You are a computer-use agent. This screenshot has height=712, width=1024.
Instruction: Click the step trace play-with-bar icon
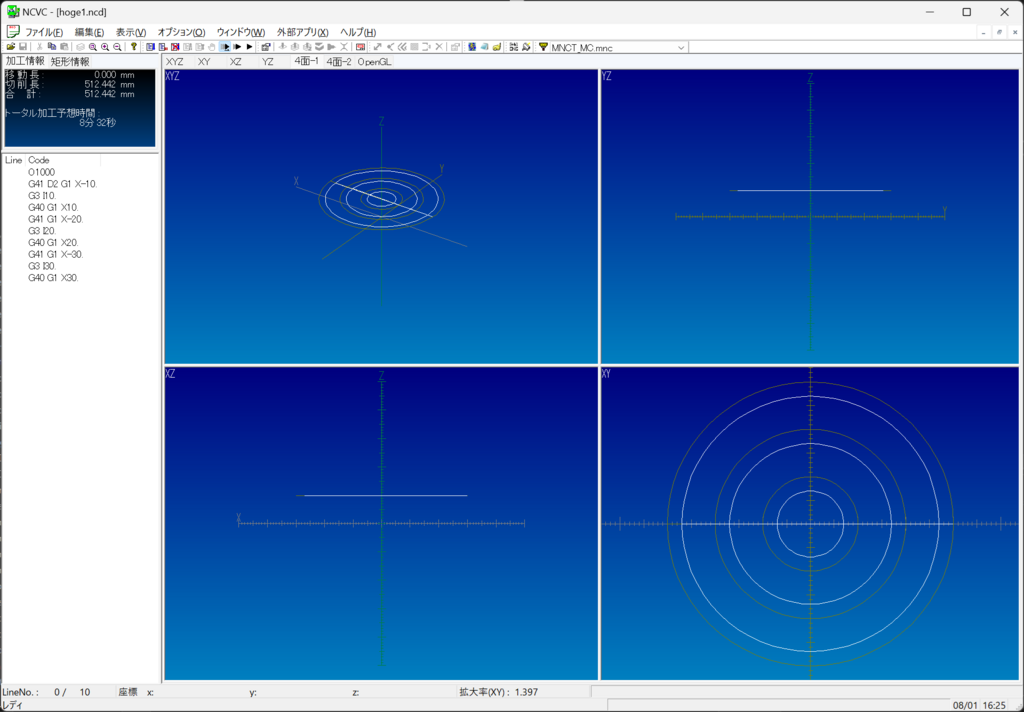(237, 47)
